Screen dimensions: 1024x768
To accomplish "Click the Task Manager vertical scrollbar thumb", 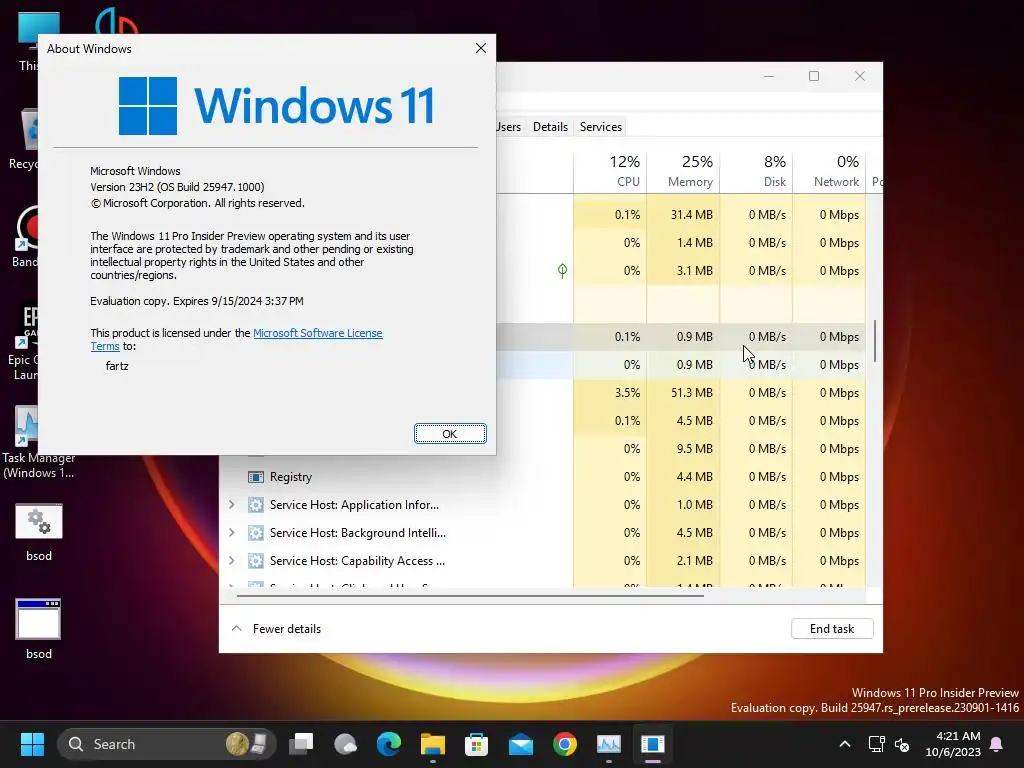I will (874, 340).
